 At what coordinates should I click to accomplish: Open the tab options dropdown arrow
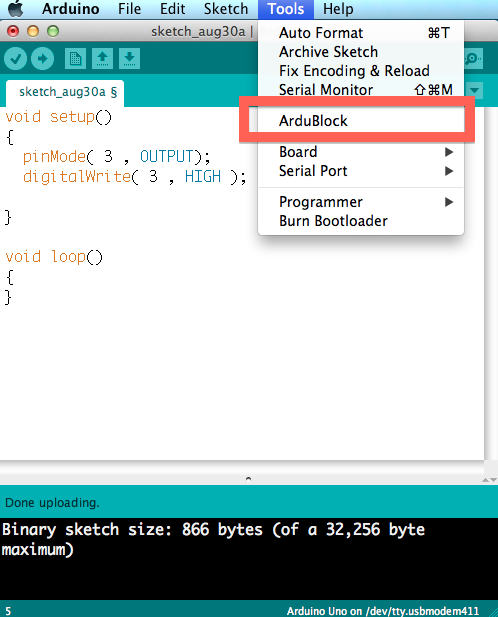pos(474,91)
